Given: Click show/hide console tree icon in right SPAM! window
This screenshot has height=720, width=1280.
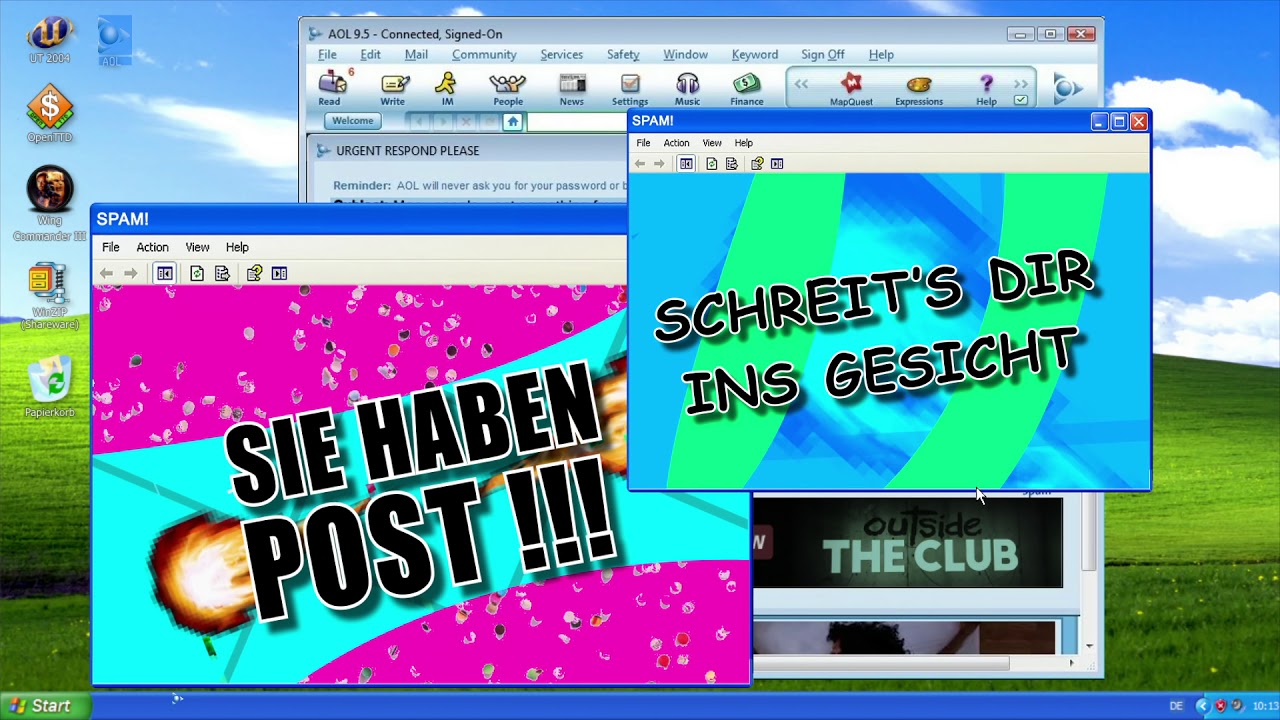Looking at the screenshot, I should [686, 164].
